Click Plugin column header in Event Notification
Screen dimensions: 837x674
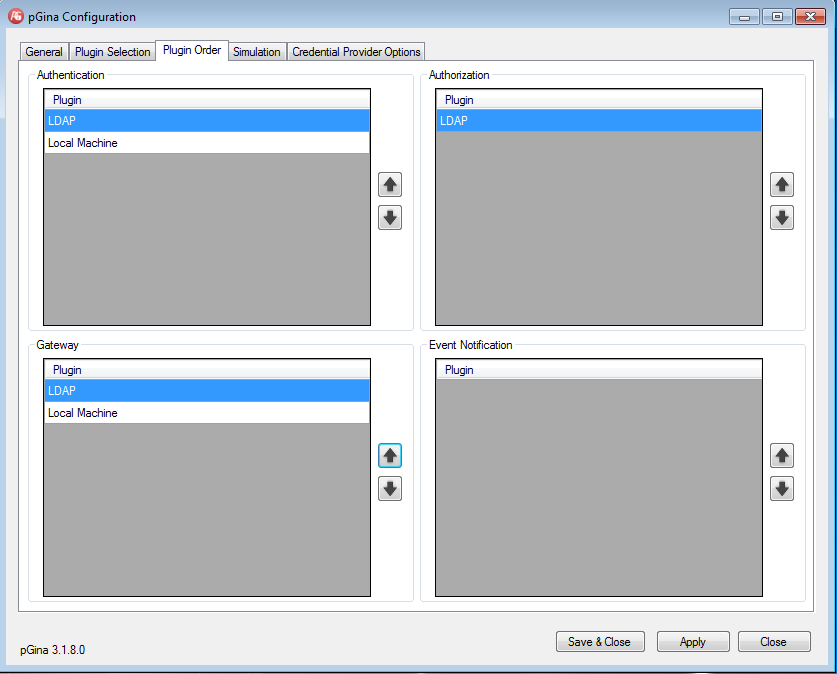599,370
